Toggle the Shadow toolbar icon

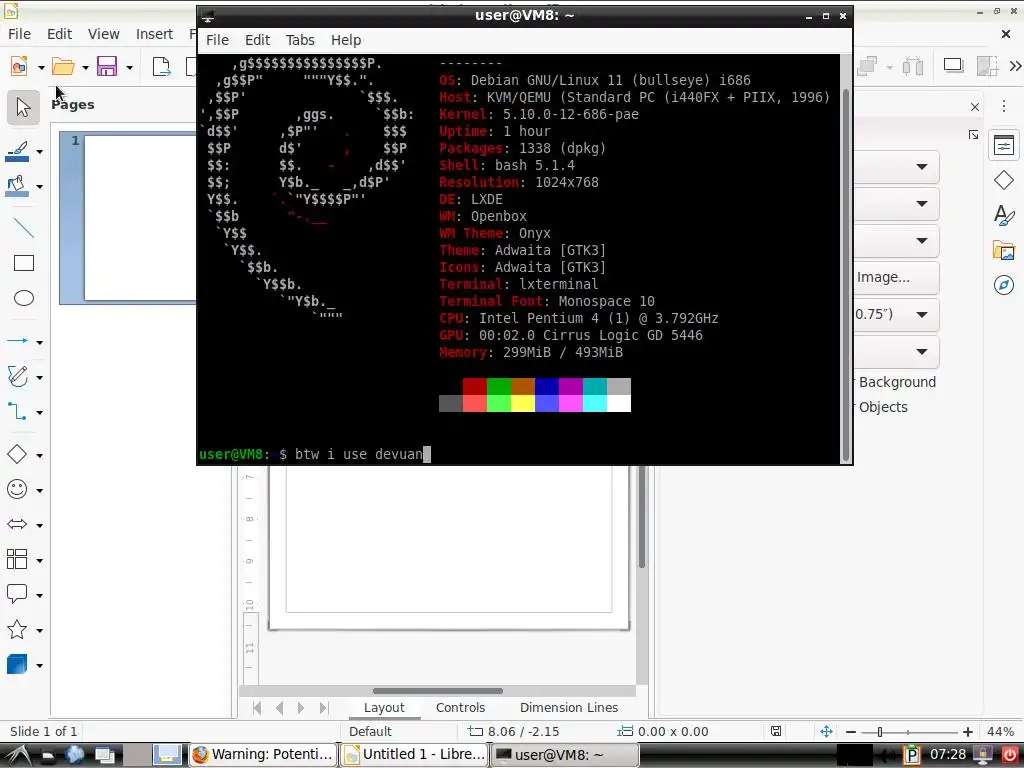953,65
